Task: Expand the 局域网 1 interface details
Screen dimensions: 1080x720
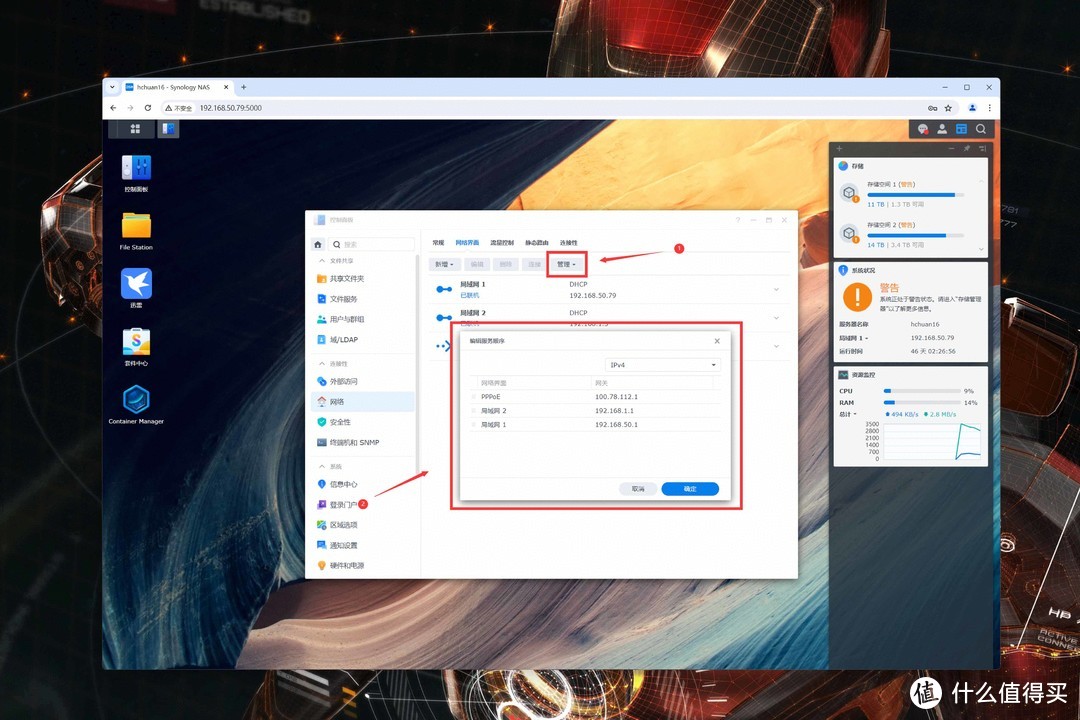Action: 776,290
